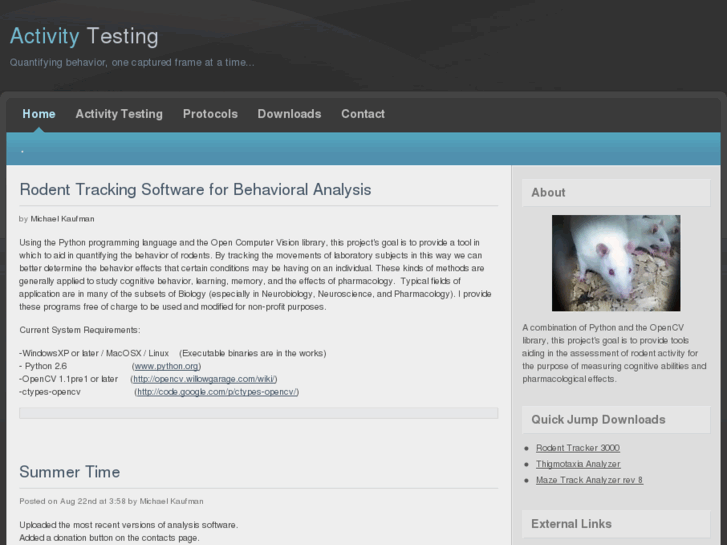Click the Summer Time post title
This screenshot has height=545, width=727.
point(69,472)
